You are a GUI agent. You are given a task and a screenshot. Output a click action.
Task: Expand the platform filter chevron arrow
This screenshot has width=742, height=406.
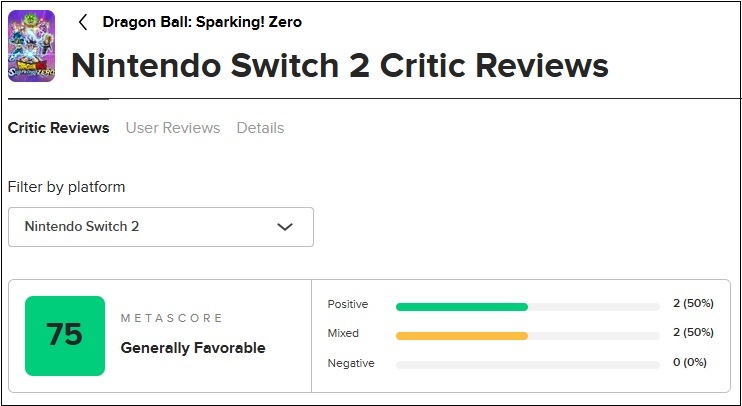coord(285,227)
